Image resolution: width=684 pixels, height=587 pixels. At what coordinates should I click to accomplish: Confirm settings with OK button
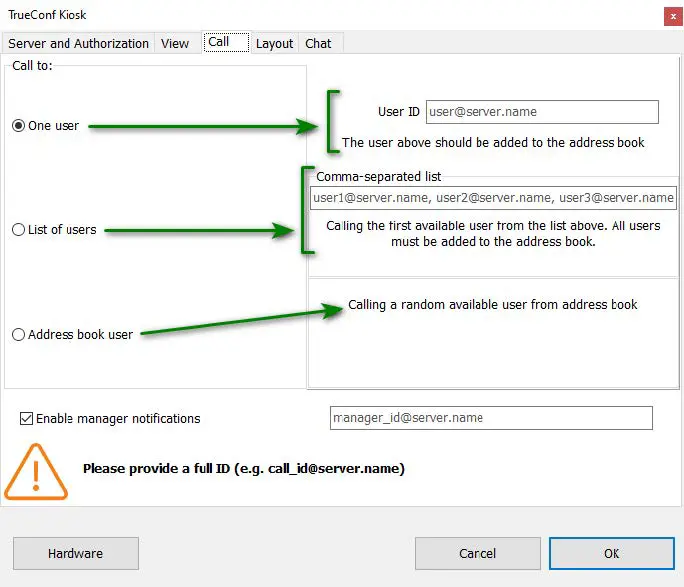(x=612, y=553)
